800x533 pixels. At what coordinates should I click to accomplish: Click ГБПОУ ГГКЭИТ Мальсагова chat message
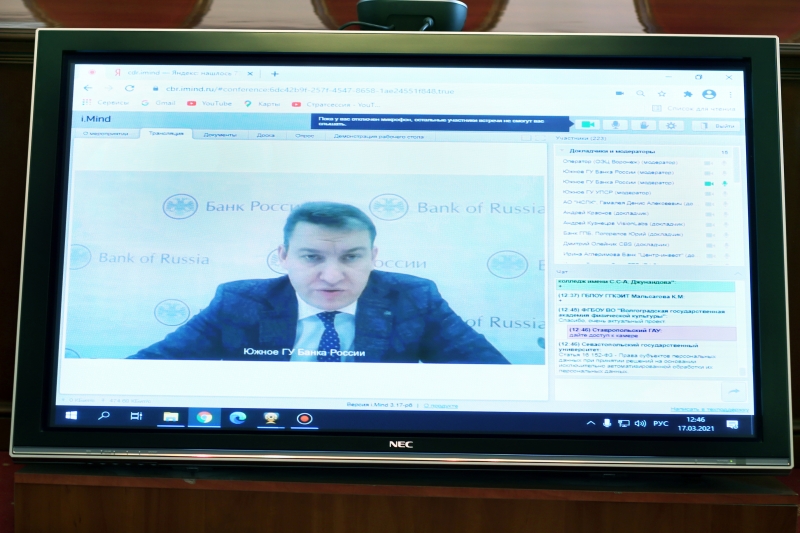(x=645, y=297)
